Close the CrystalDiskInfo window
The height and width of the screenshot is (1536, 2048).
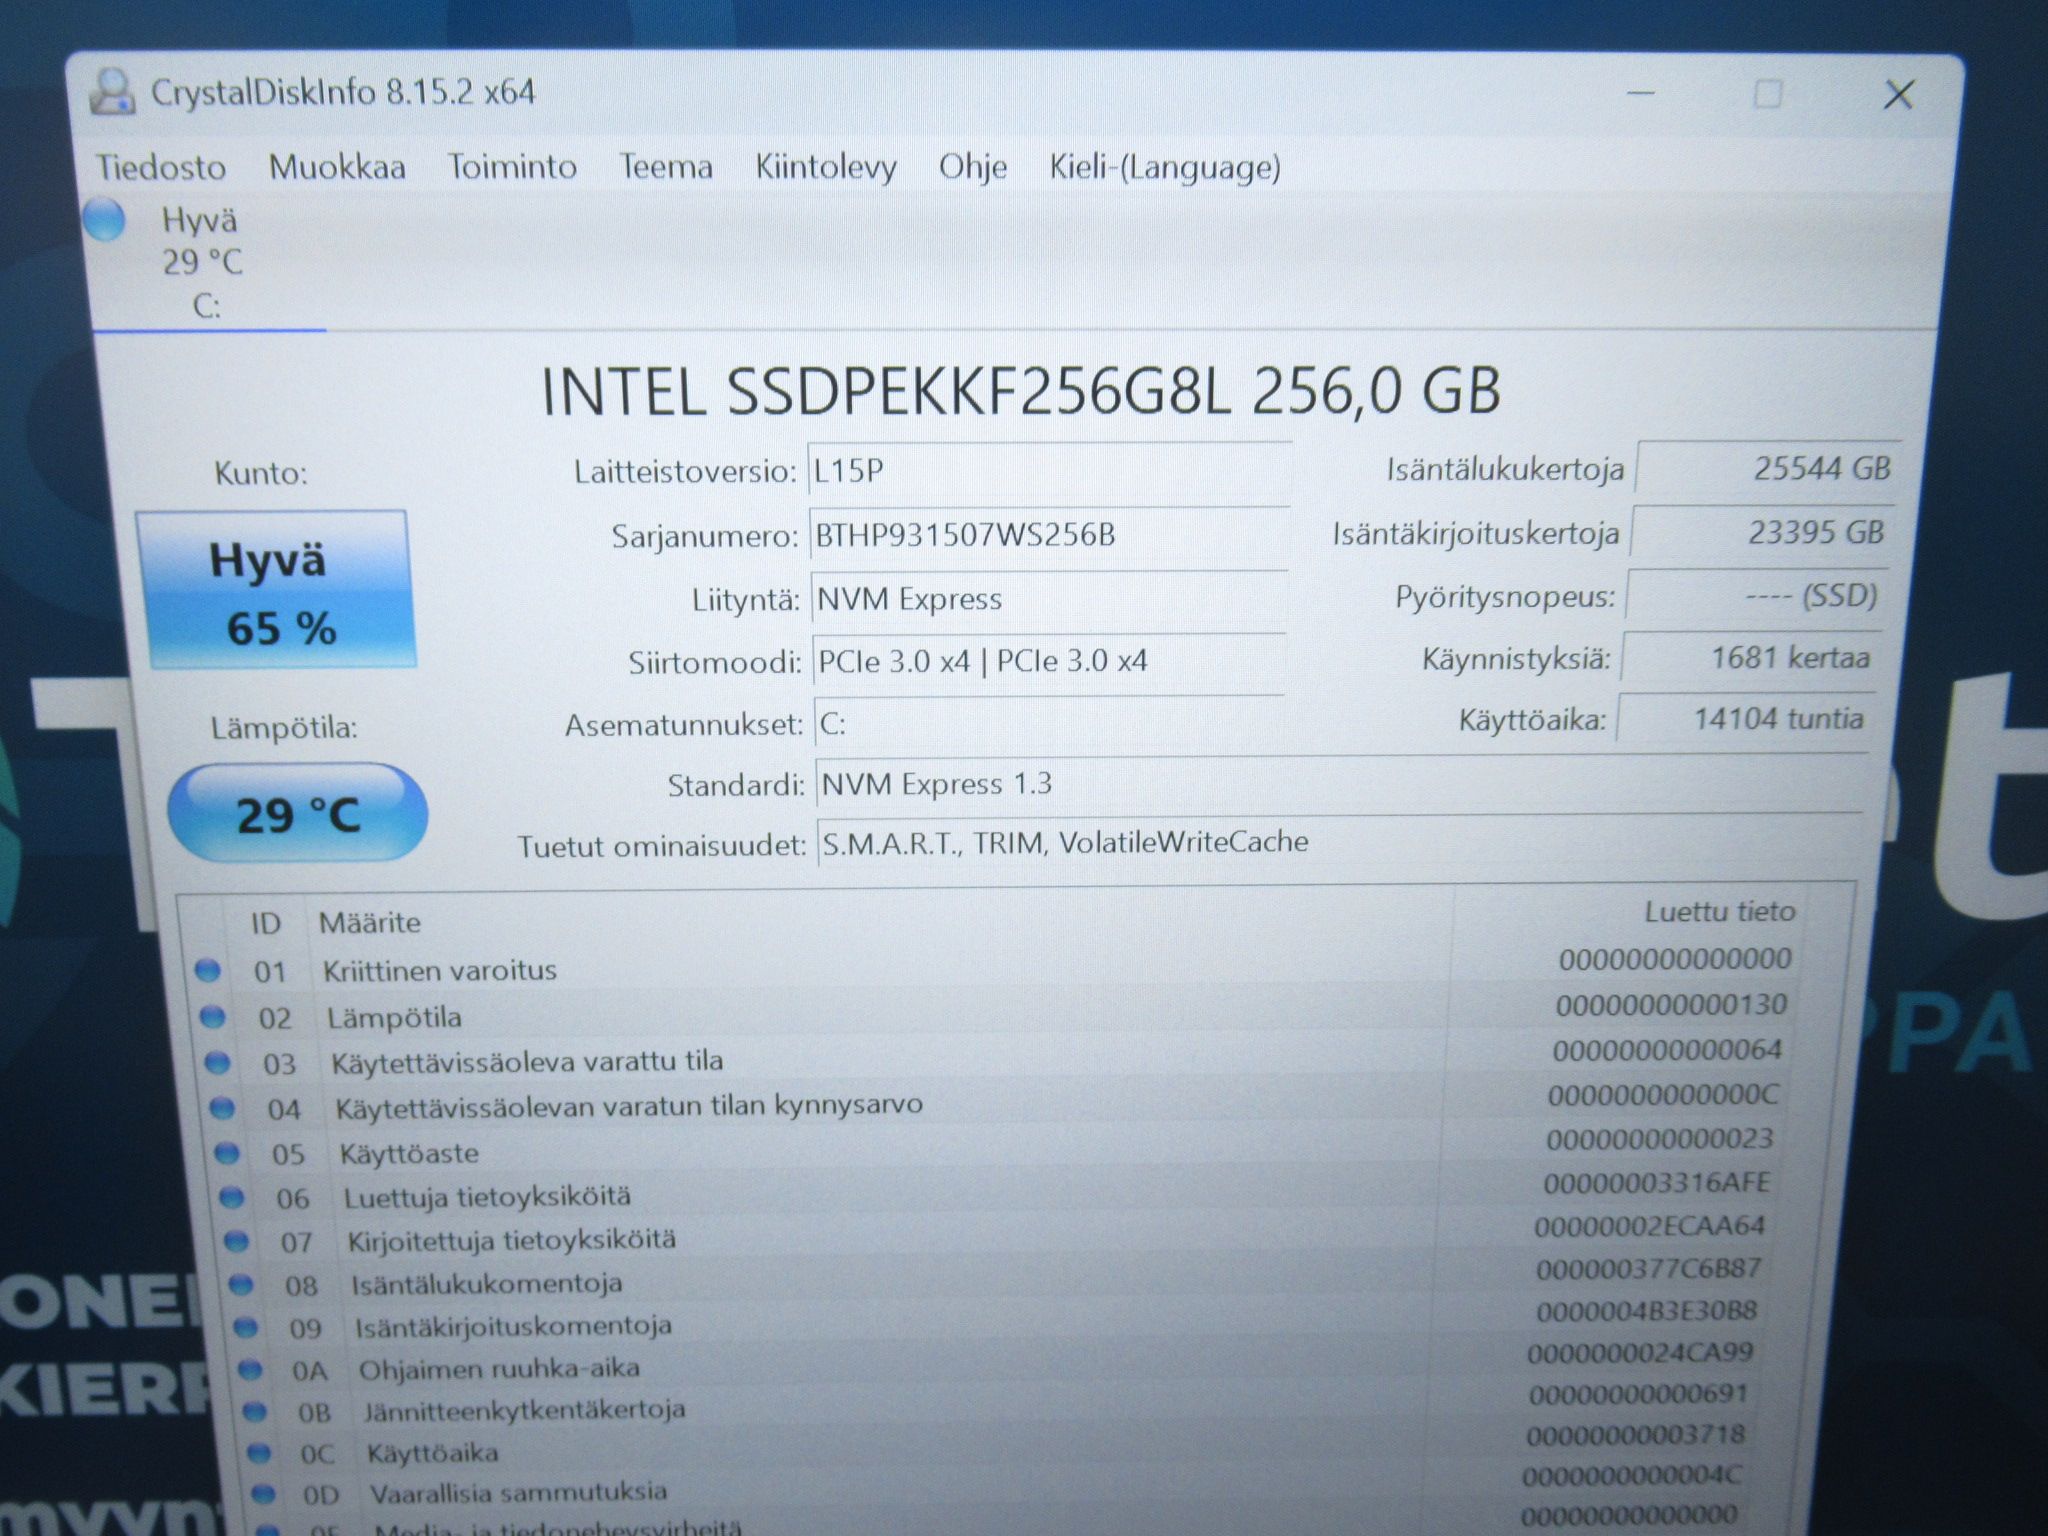1898,96
